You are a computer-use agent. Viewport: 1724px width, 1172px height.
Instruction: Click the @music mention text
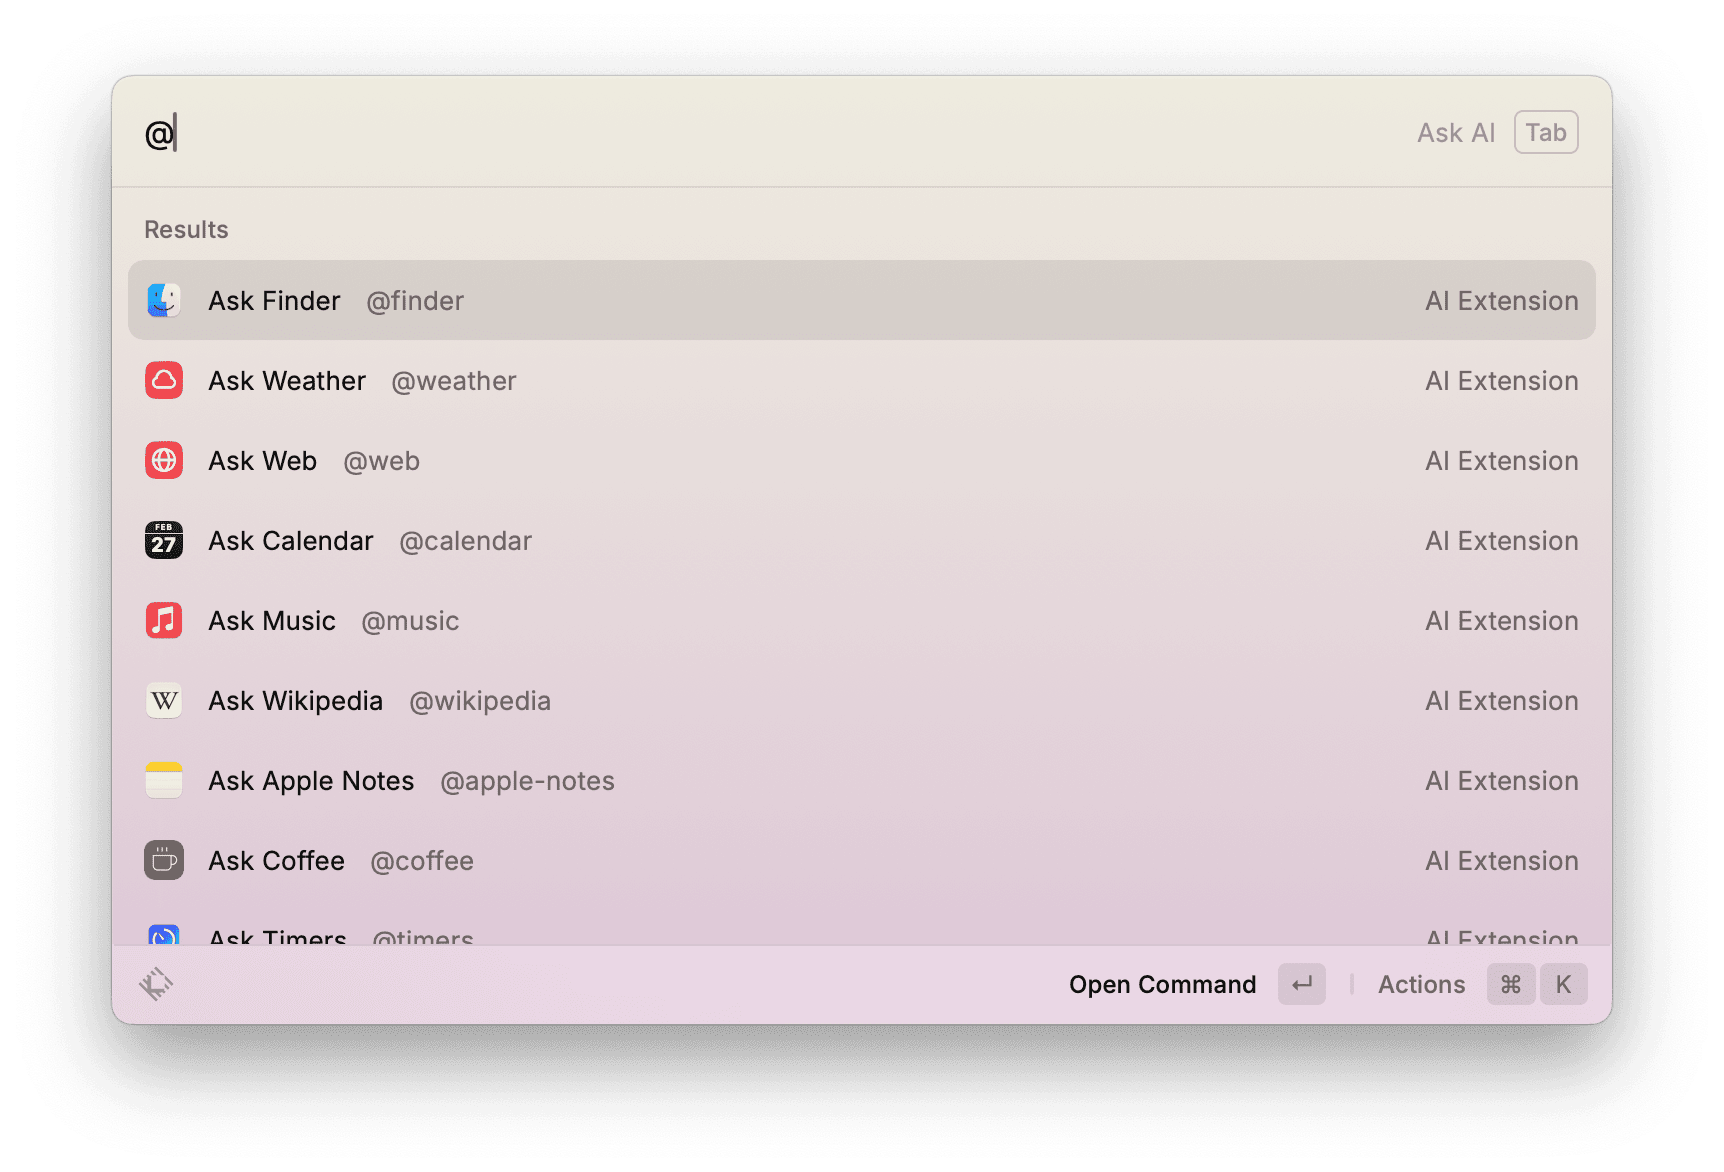tap(410, 621)
